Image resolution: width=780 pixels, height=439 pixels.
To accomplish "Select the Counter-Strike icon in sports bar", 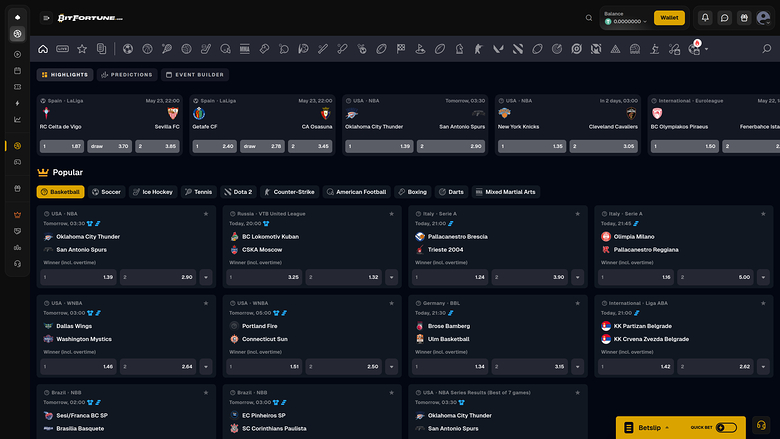I will tap(479, 49).
